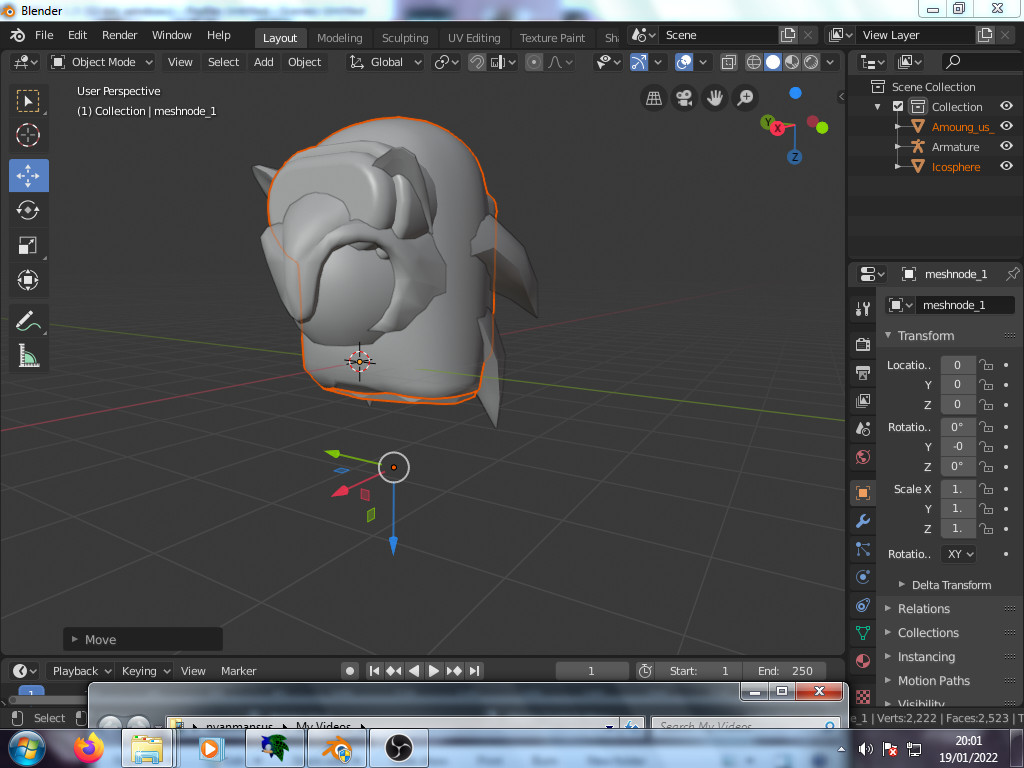Screen dimensions: 1024x768
Task: Hide the Icosphere in the outliner
Action: [1006, 166]
